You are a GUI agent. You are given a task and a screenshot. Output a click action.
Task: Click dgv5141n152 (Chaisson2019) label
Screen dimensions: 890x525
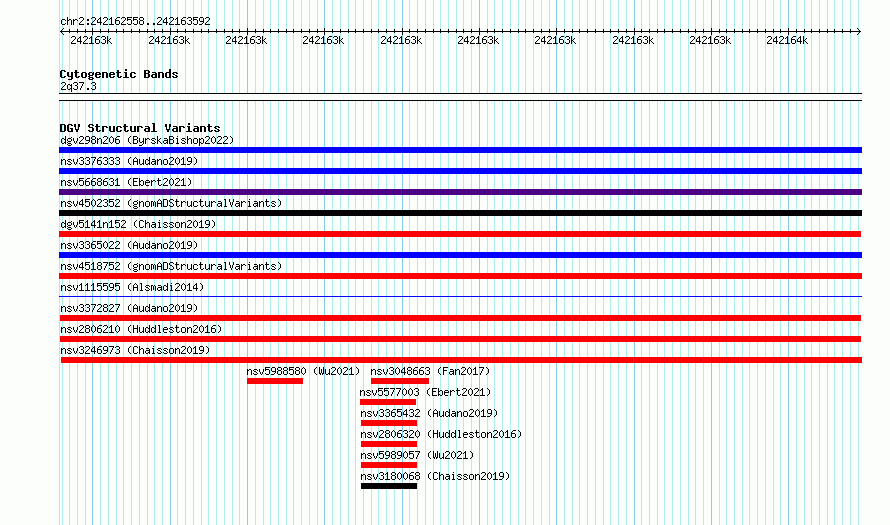point(138,224)
